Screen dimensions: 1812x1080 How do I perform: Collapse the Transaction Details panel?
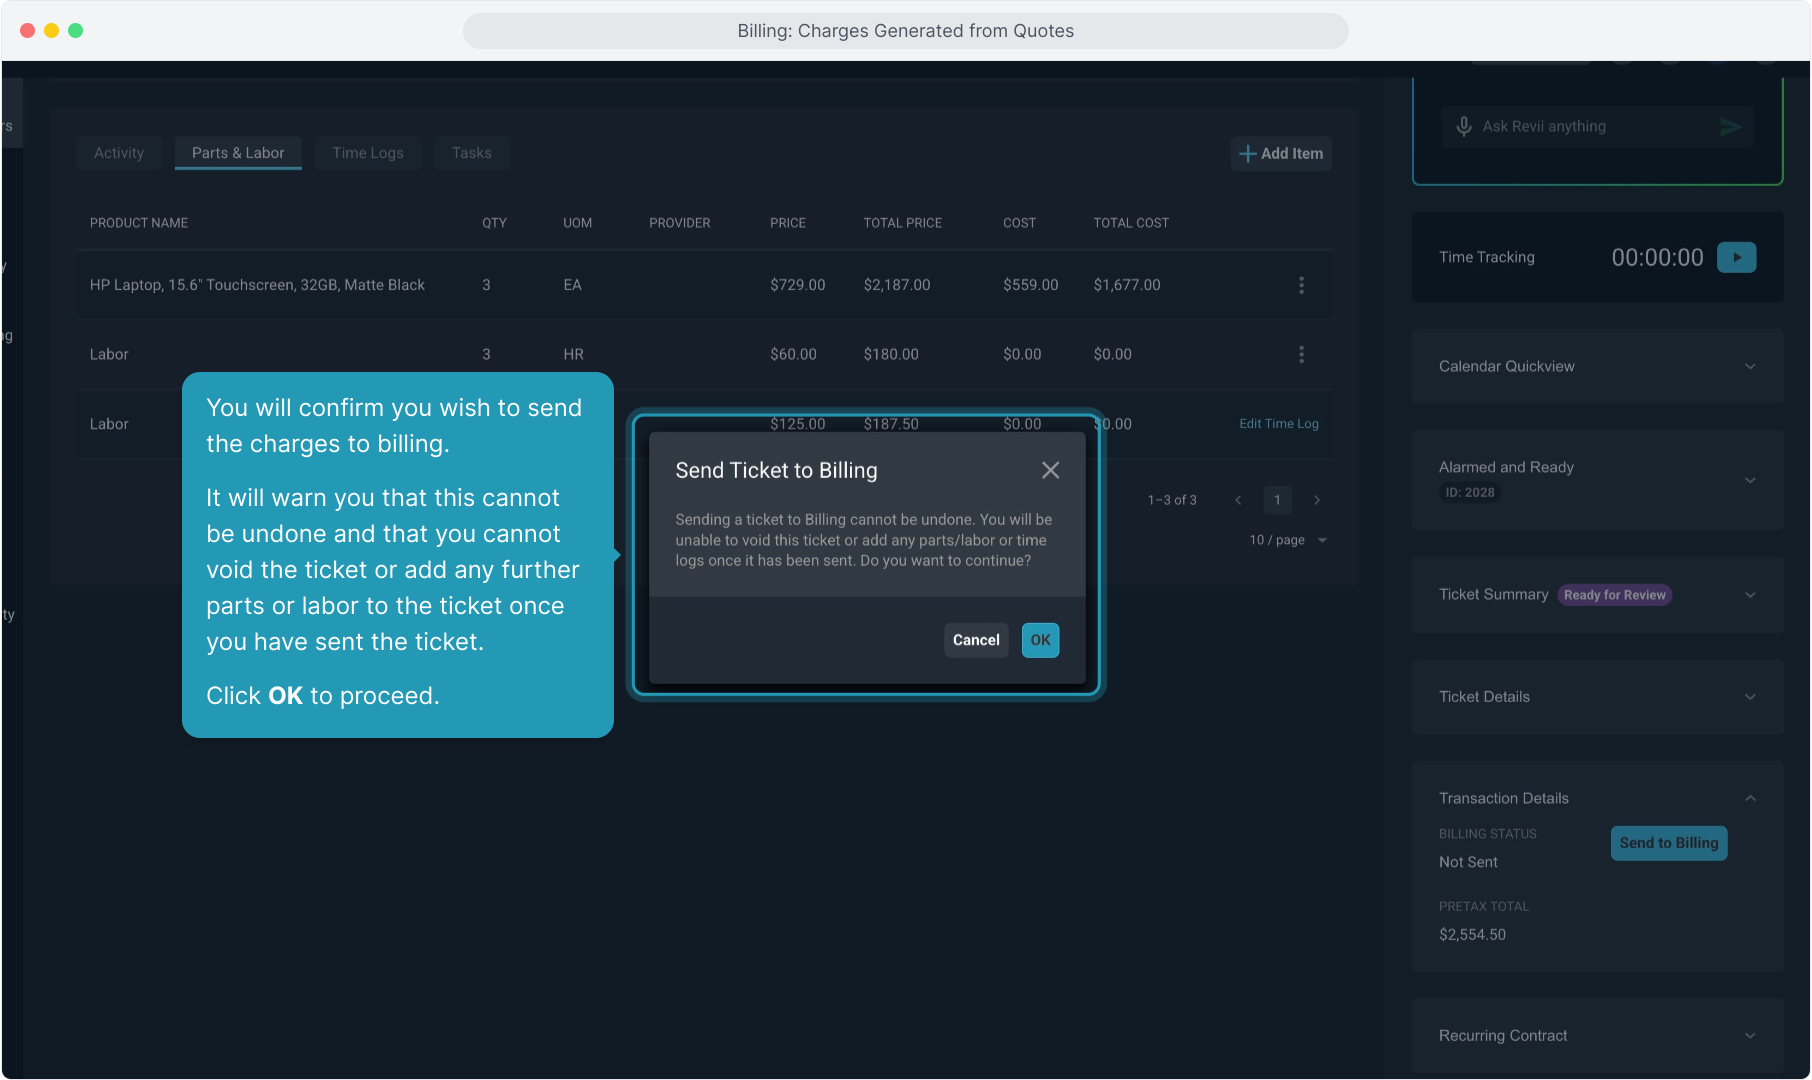(1750, 798)
